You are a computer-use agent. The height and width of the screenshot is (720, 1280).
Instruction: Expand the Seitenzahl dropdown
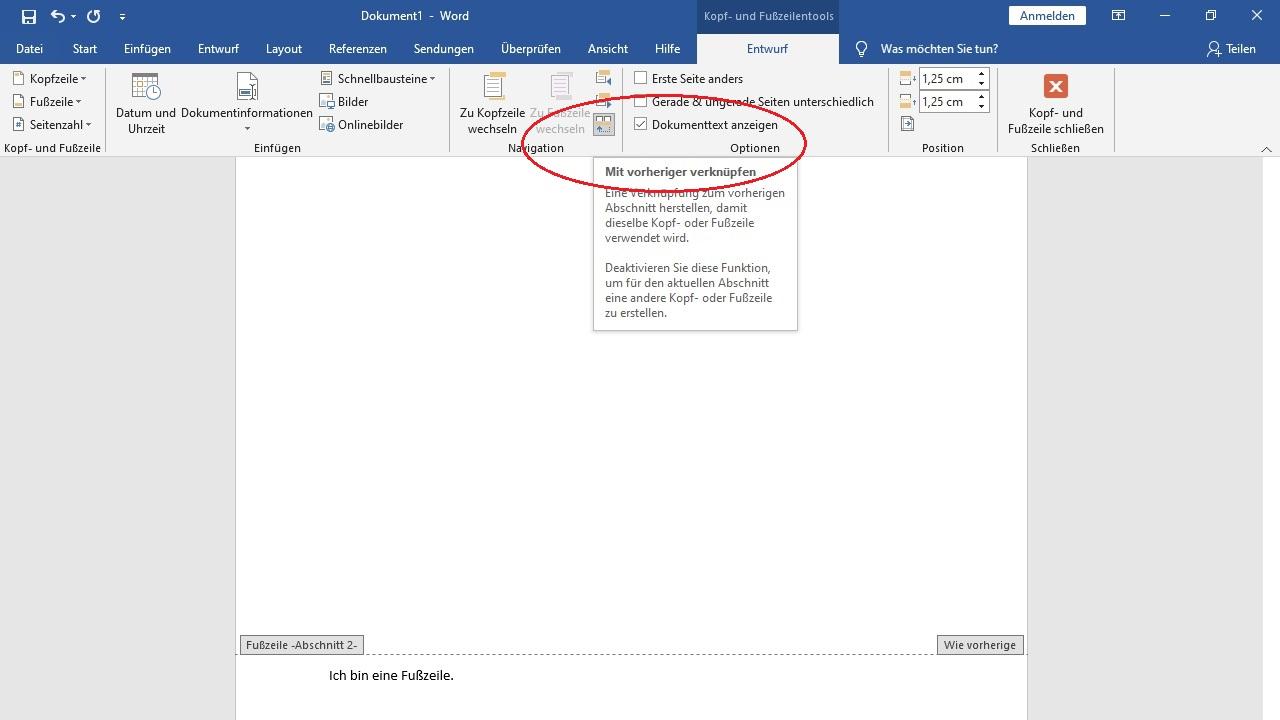click(53, 125)
